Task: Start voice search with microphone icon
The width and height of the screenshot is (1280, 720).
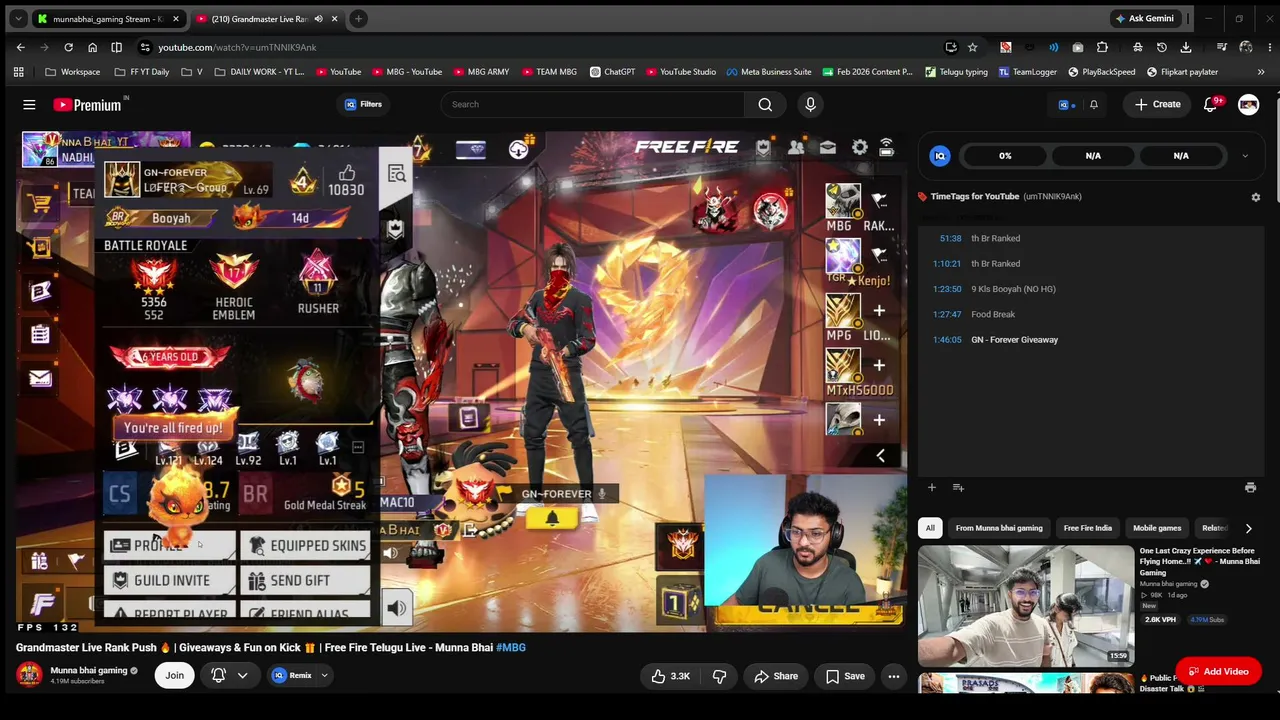Action: [x=810, y=104]
